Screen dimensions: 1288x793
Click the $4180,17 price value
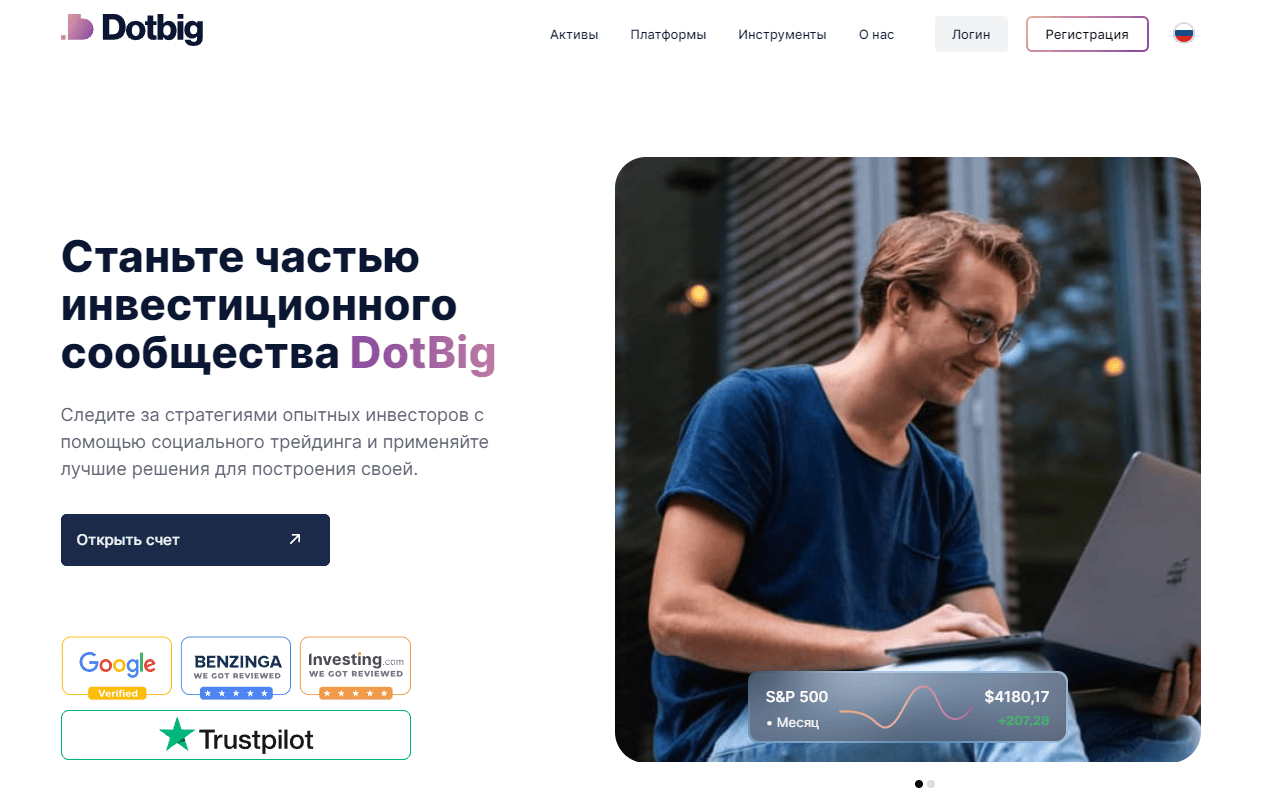point(1016,697)
